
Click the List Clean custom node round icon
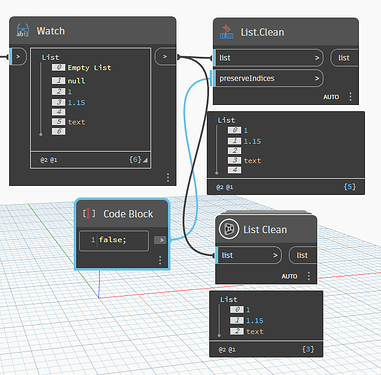click(229, 229)
